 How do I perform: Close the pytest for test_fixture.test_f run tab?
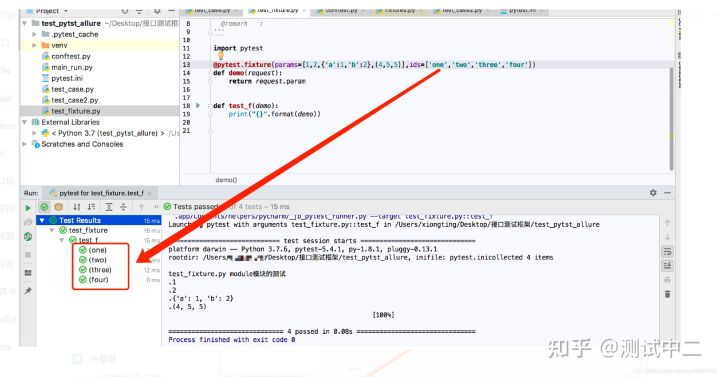click(x=150, y=193)
